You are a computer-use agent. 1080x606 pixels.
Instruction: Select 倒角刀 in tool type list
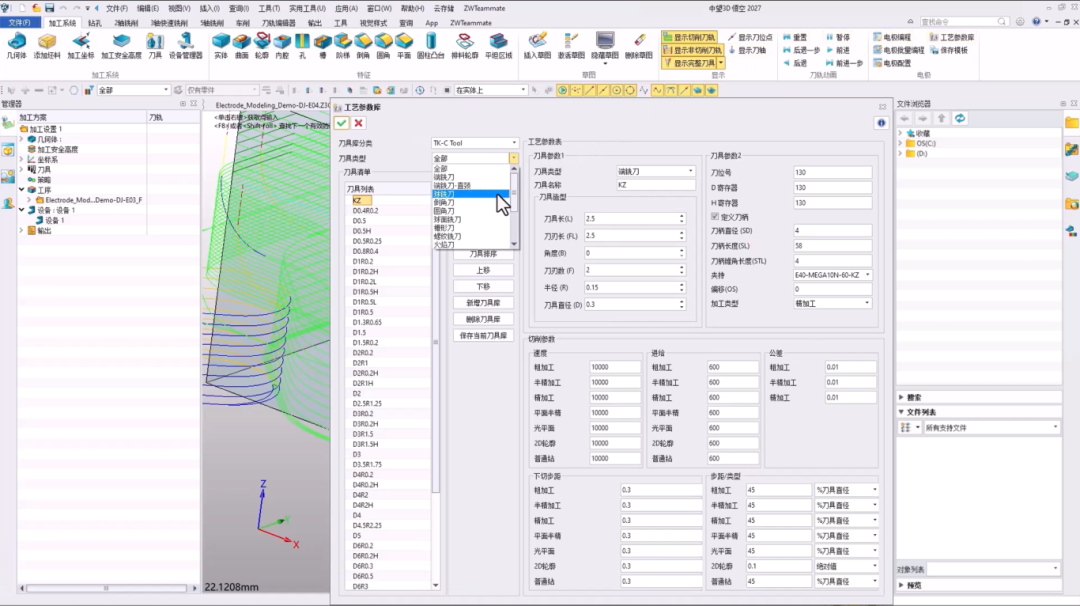click(x=470, y=202)
